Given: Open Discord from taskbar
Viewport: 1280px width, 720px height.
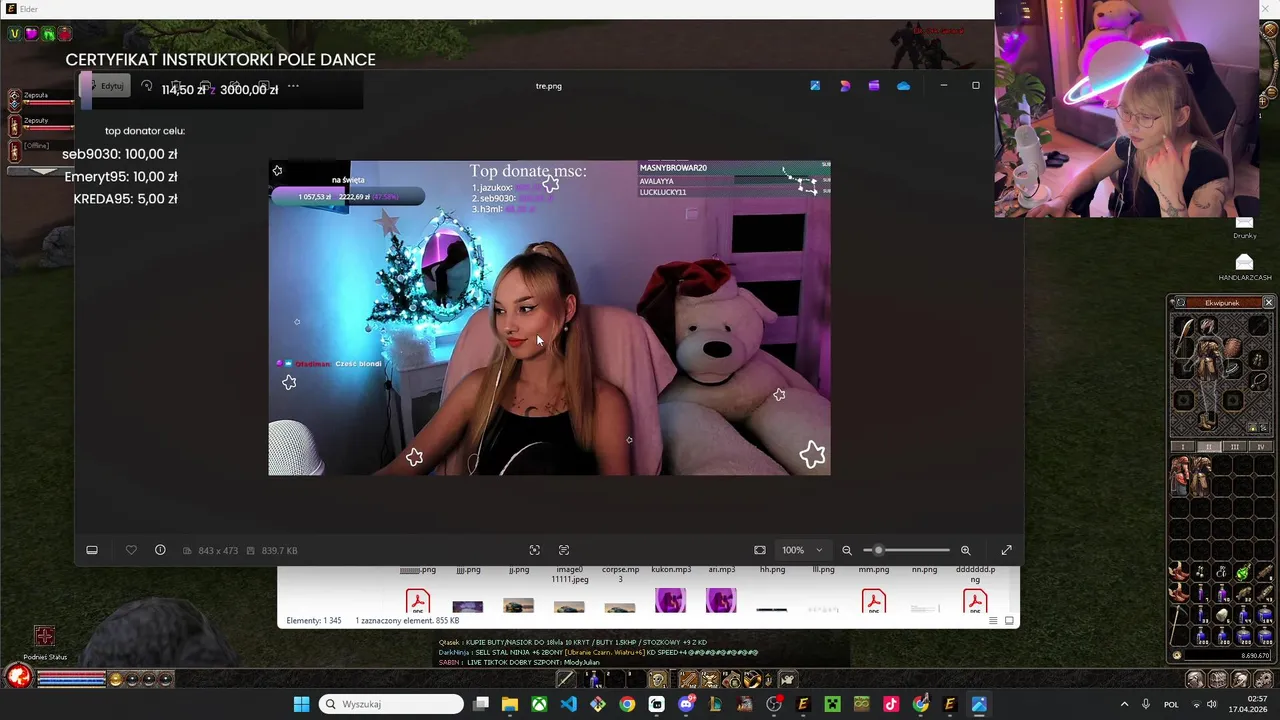Looking at the screenshot, I should [x=686, y=704].
